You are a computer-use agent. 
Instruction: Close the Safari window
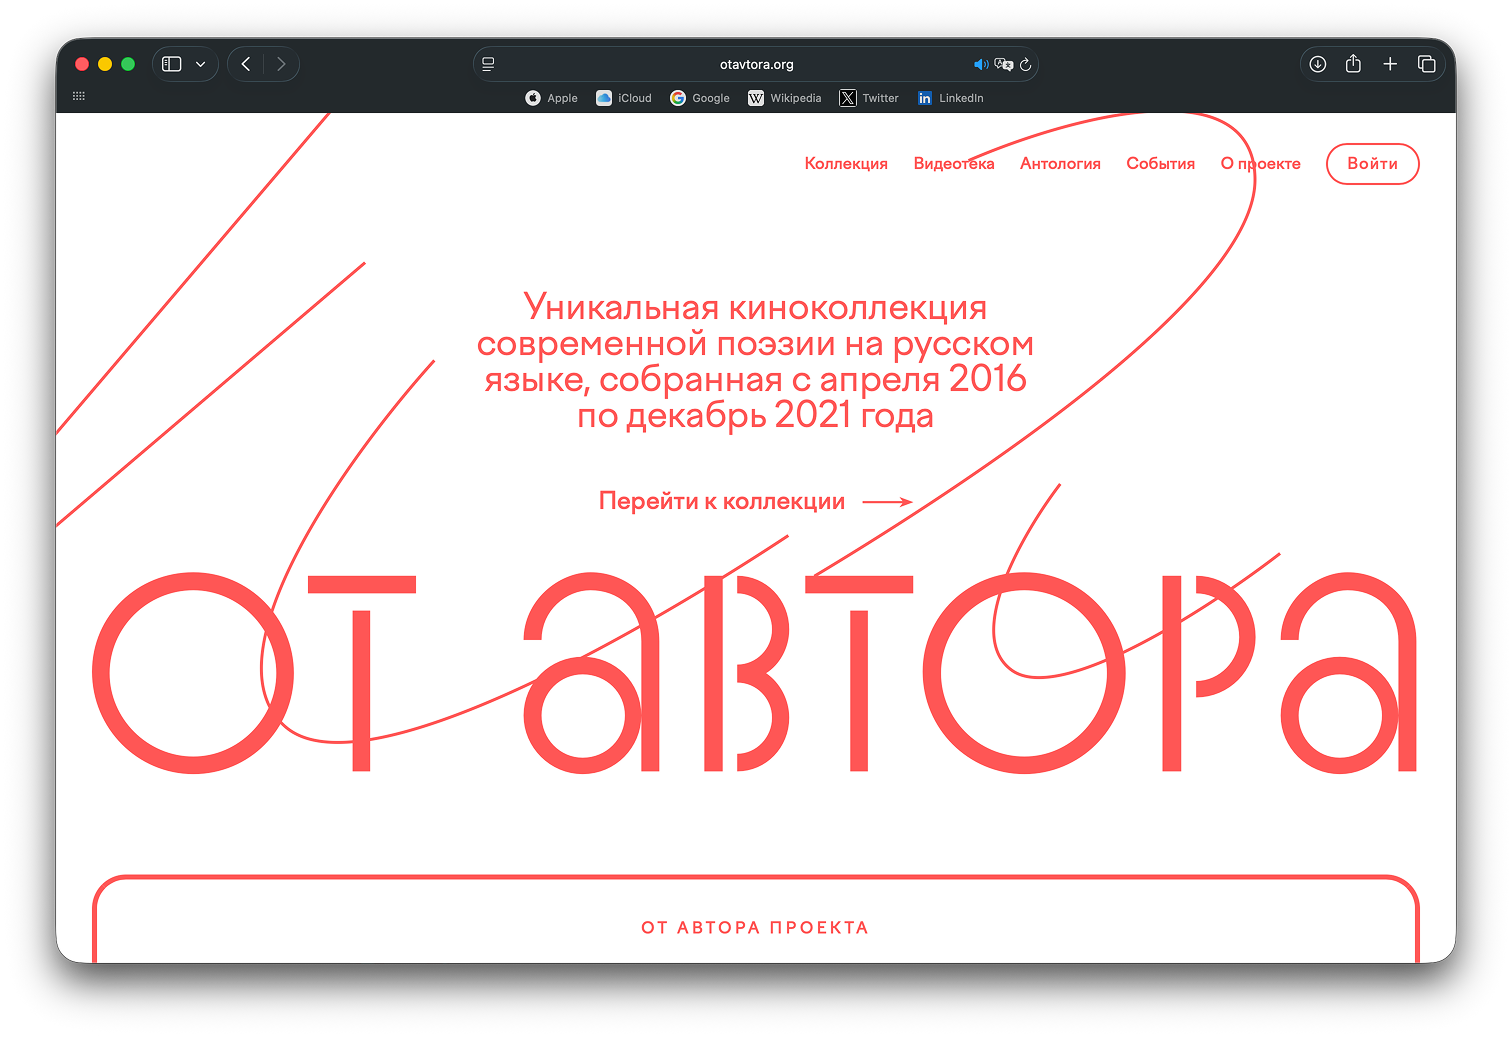pyautogui.click(x=82, y=64)
